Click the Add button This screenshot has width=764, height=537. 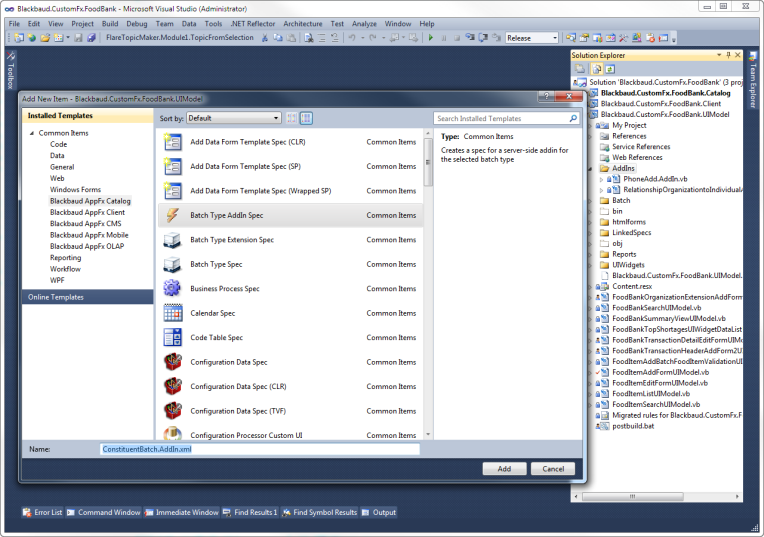coord(504,468)
